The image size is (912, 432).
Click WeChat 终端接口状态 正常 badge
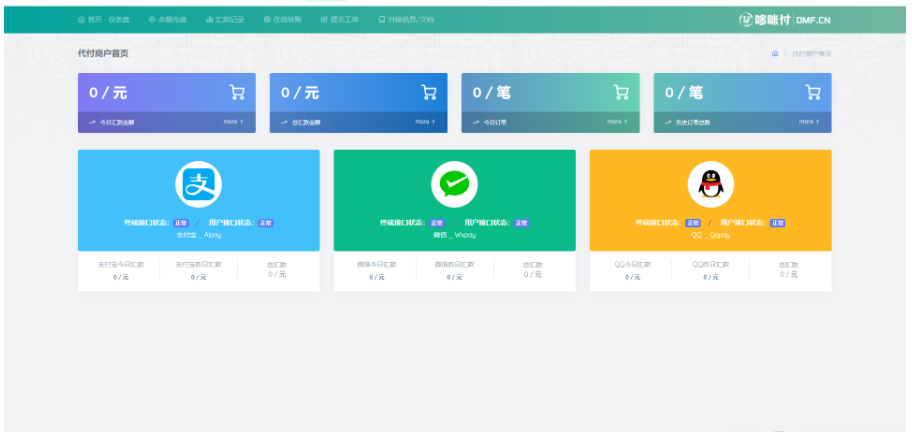tap(437, 223)
